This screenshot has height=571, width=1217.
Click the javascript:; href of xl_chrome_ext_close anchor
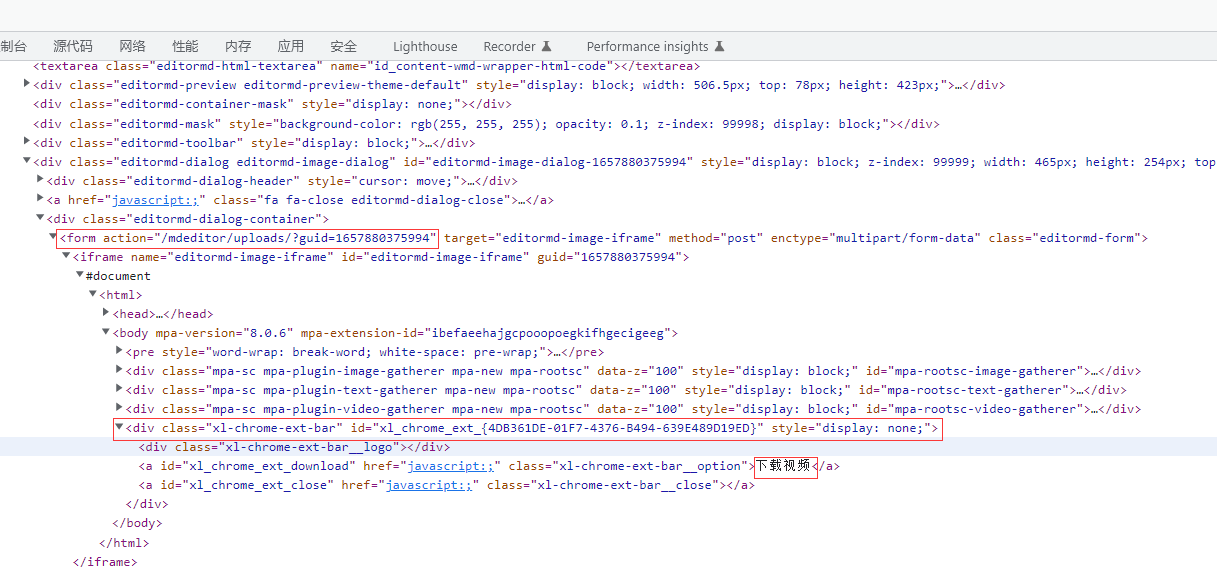click(x=429, y=485)
